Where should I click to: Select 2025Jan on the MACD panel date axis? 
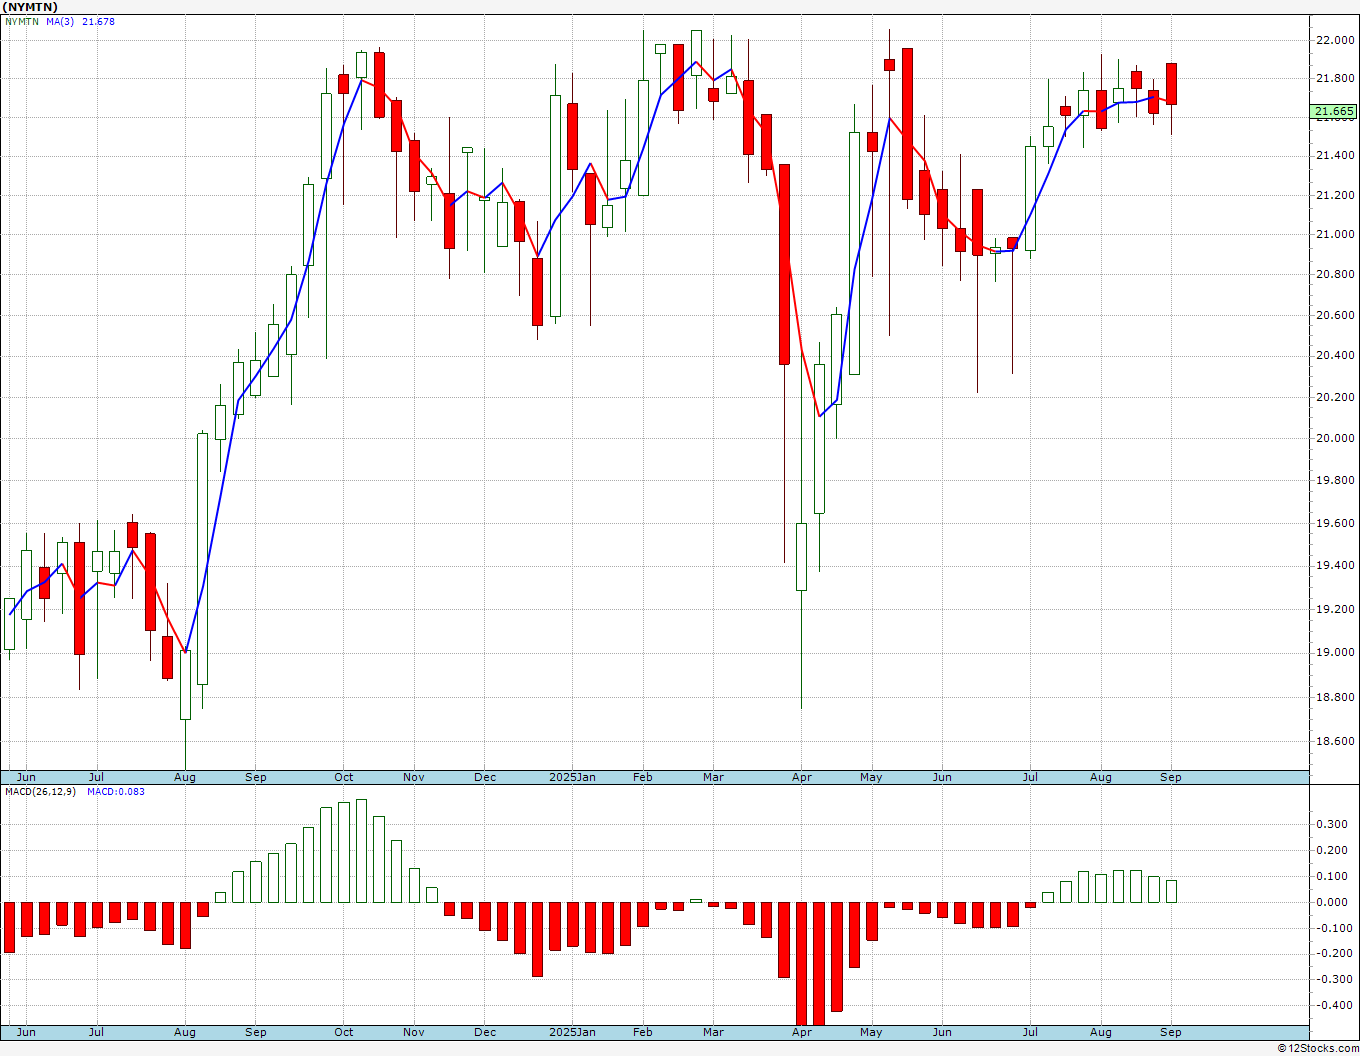click(x=573, y=1032)
